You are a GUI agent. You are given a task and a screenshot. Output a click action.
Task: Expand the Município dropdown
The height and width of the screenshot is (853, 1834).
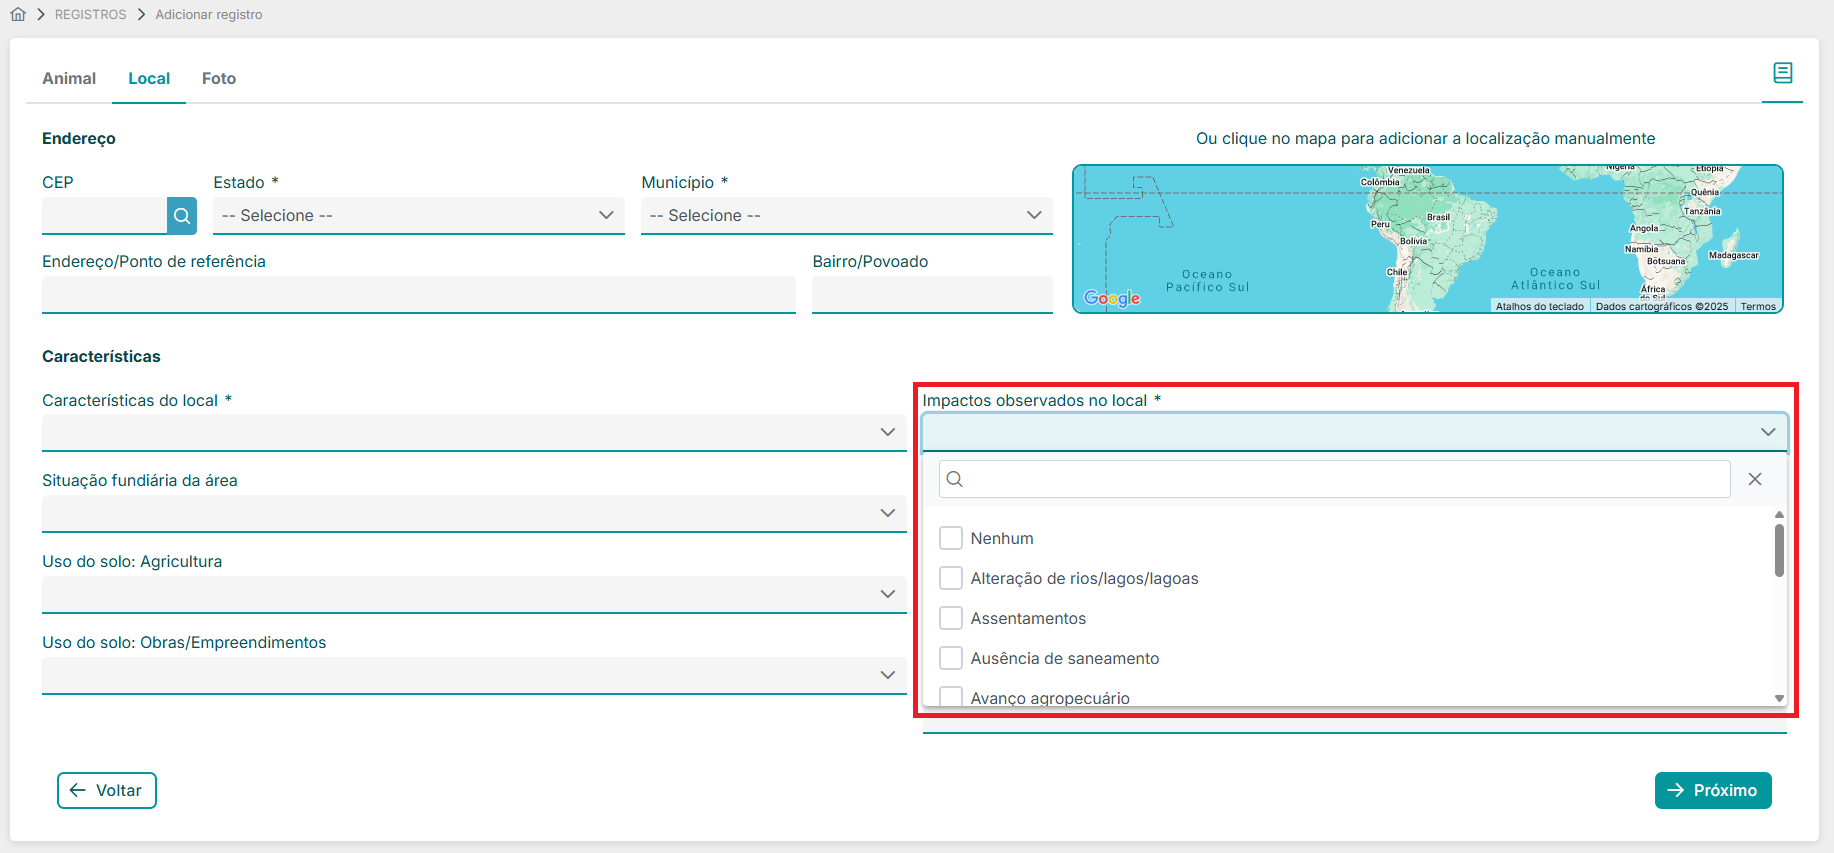[x=846, y=216]
